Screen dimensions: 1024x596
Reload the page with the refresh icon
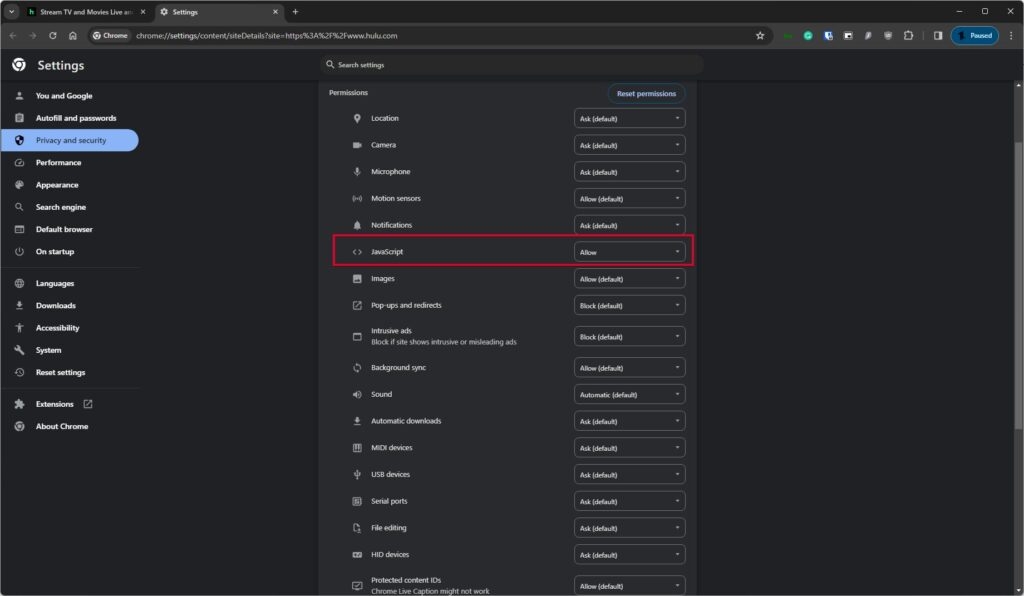point(53,35)
